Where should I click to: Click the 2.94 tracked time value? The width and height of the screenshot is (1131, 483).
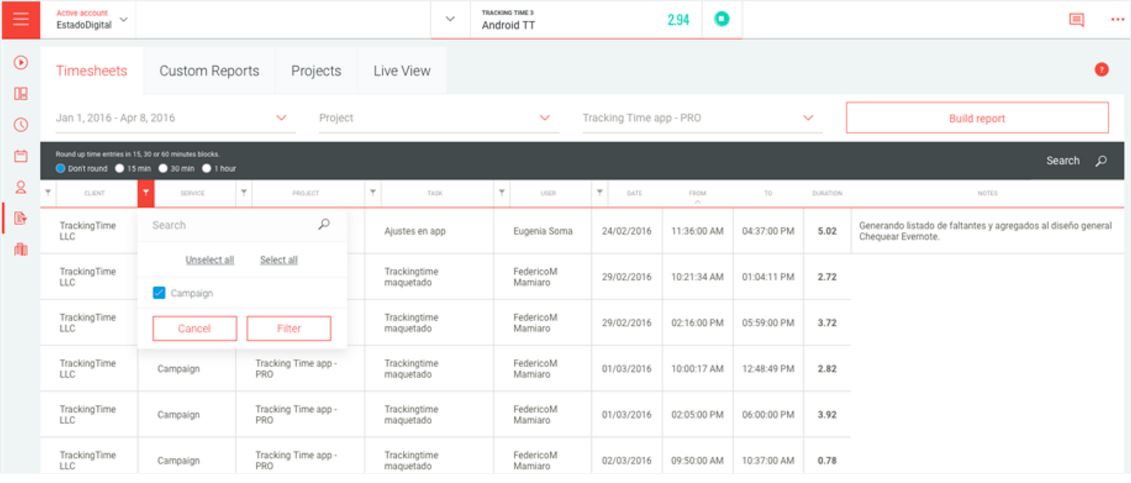pos(678,20)
